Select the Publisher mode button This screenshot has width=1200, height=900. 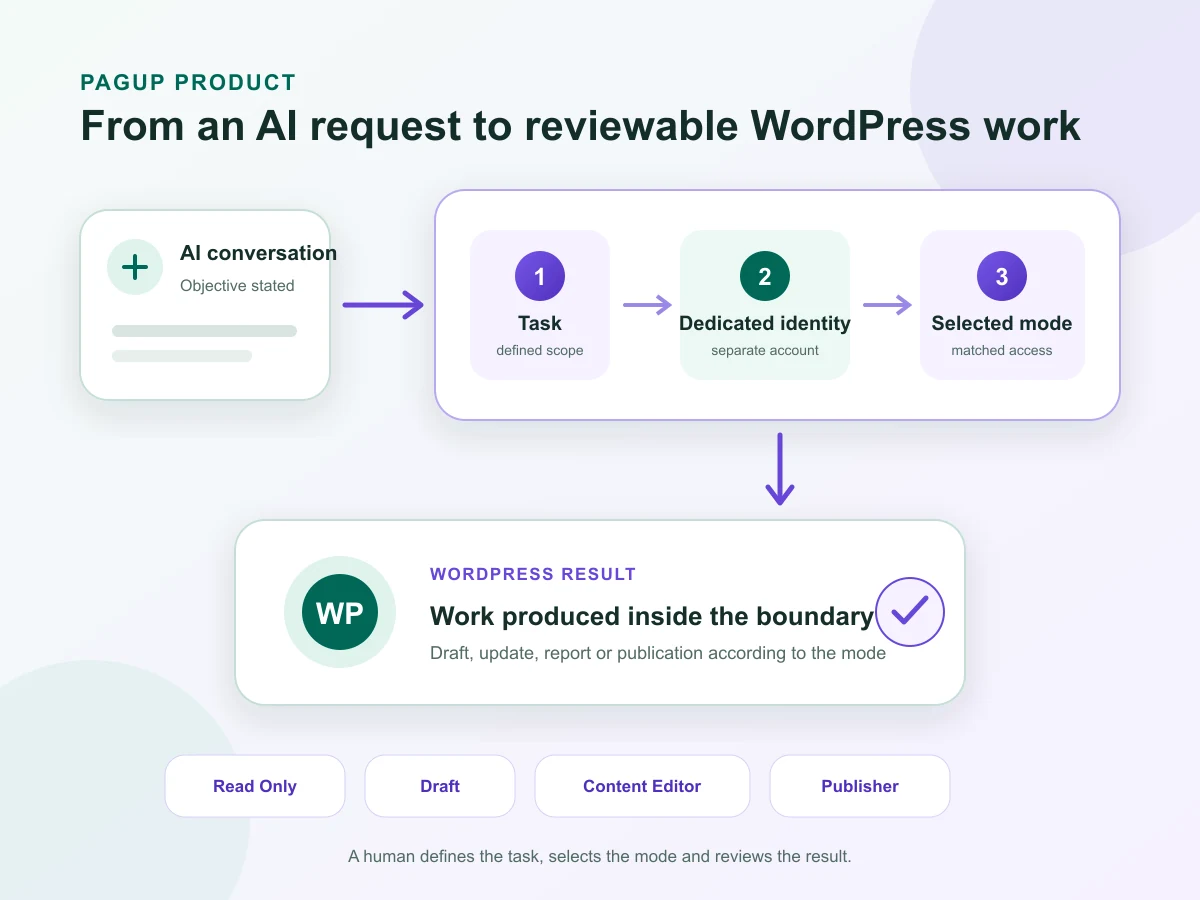tap(860, 786)
